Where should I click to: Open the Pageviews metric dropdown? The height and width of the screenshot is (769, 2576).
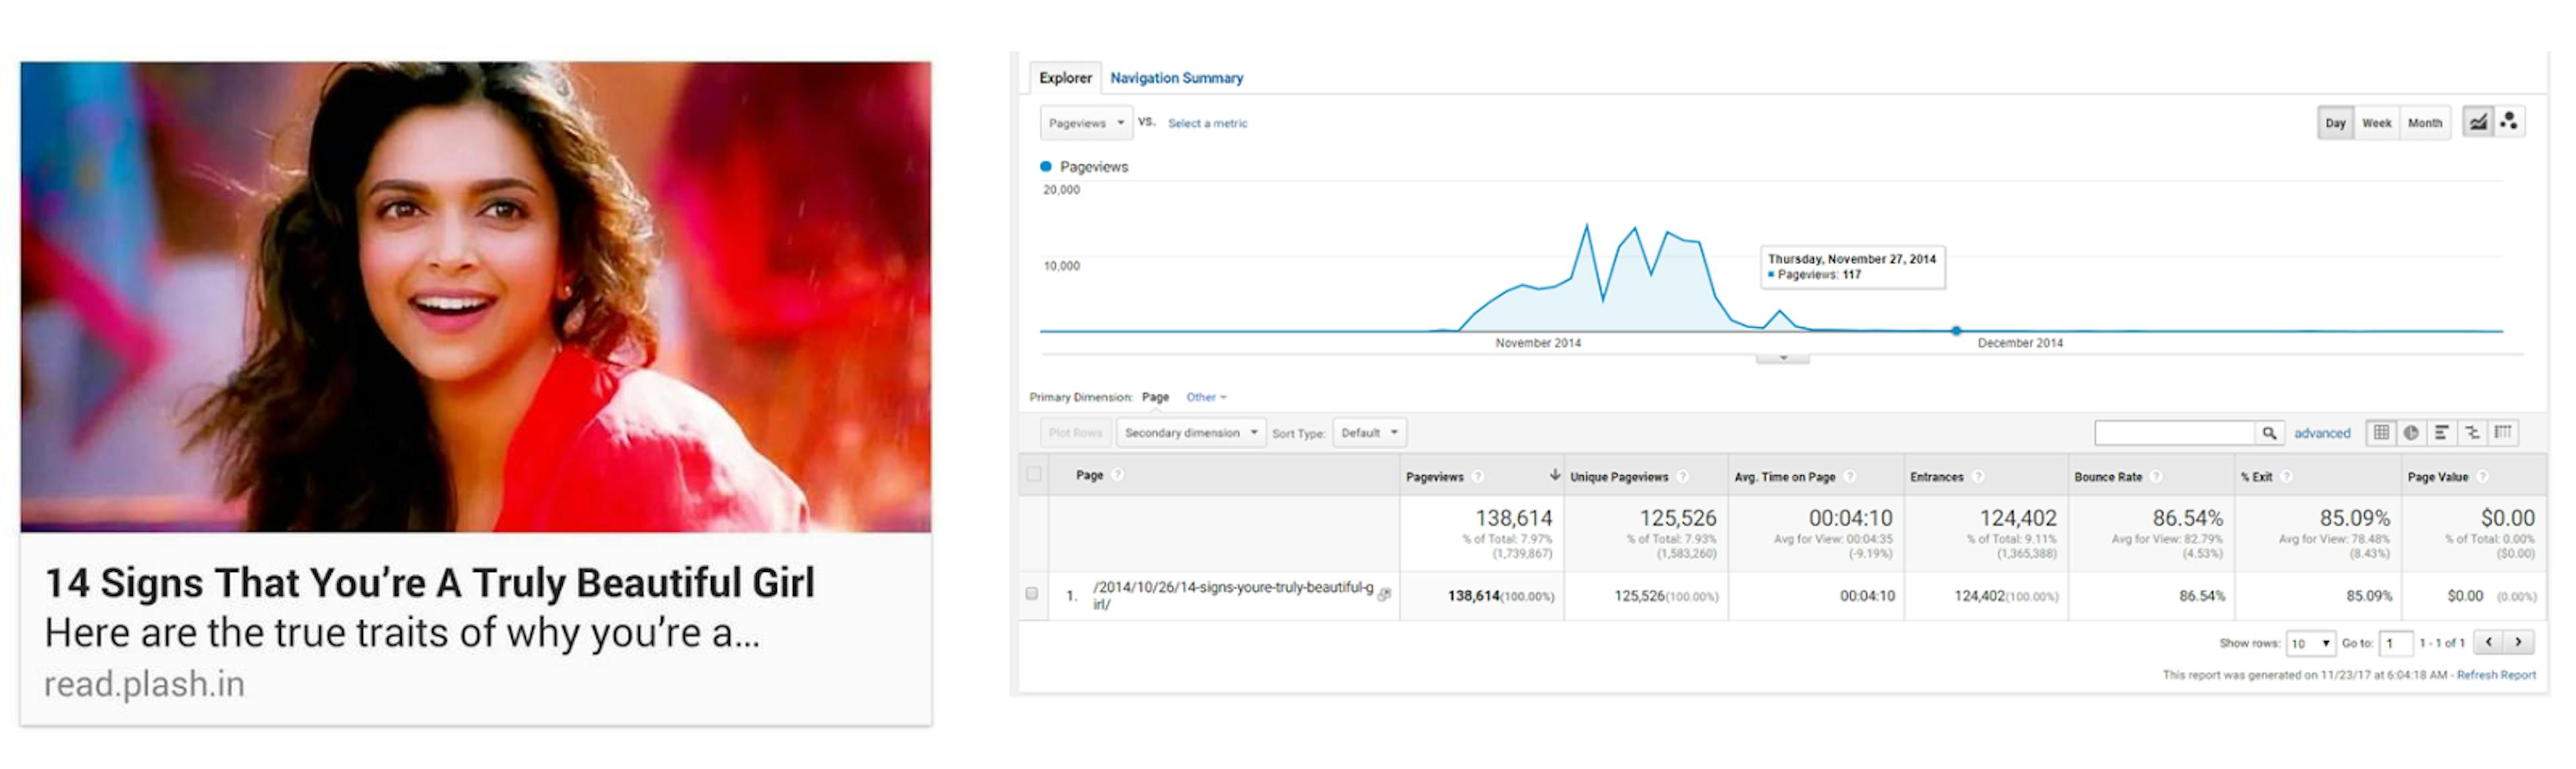click(1086, 123)
